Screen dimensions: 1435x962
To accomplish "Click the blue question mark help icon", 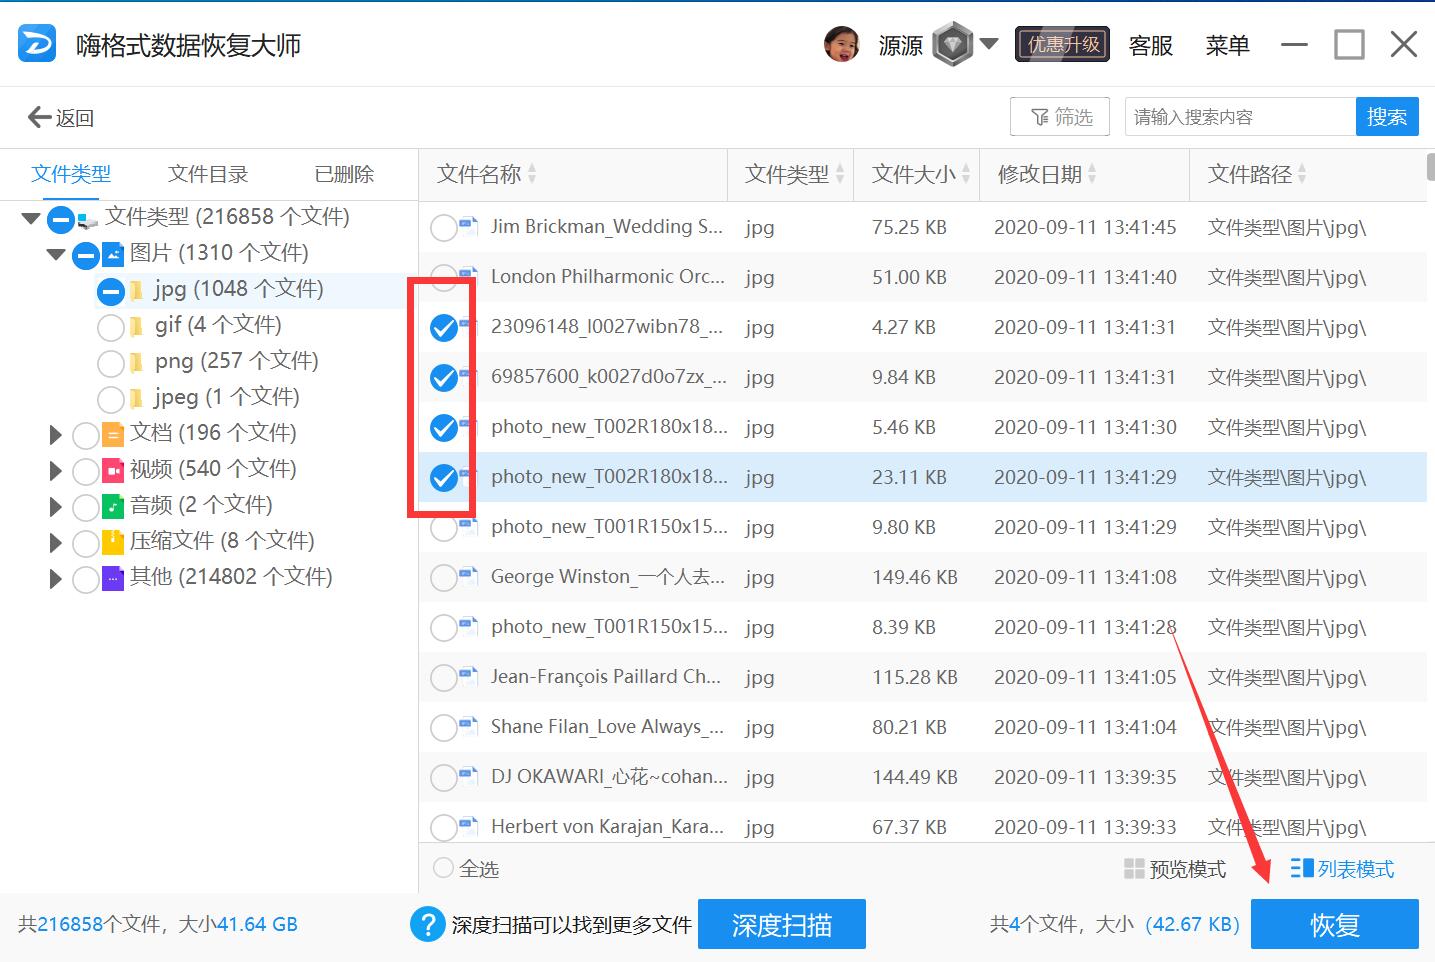I will point(427,924).
